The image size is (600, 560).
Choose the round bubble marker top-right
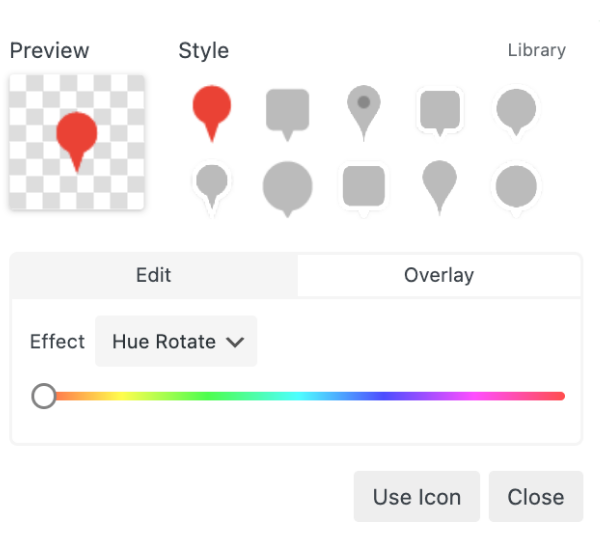(x=516, y=110)
